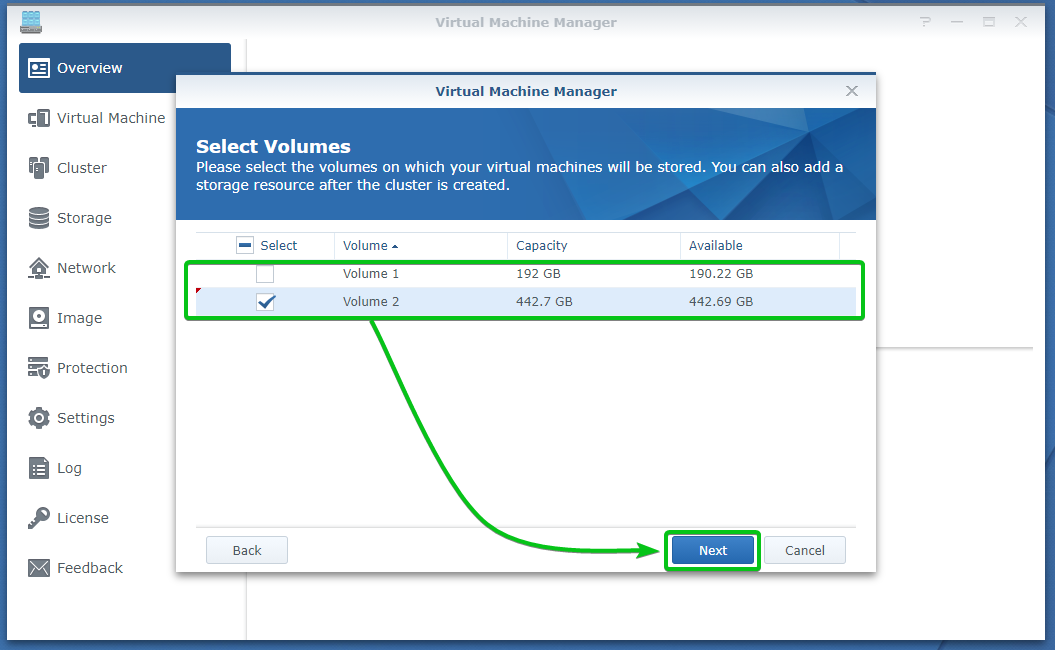Screen dimensions: 1055x650
Task: Click the Cancel button
Action: pos(805,550)
